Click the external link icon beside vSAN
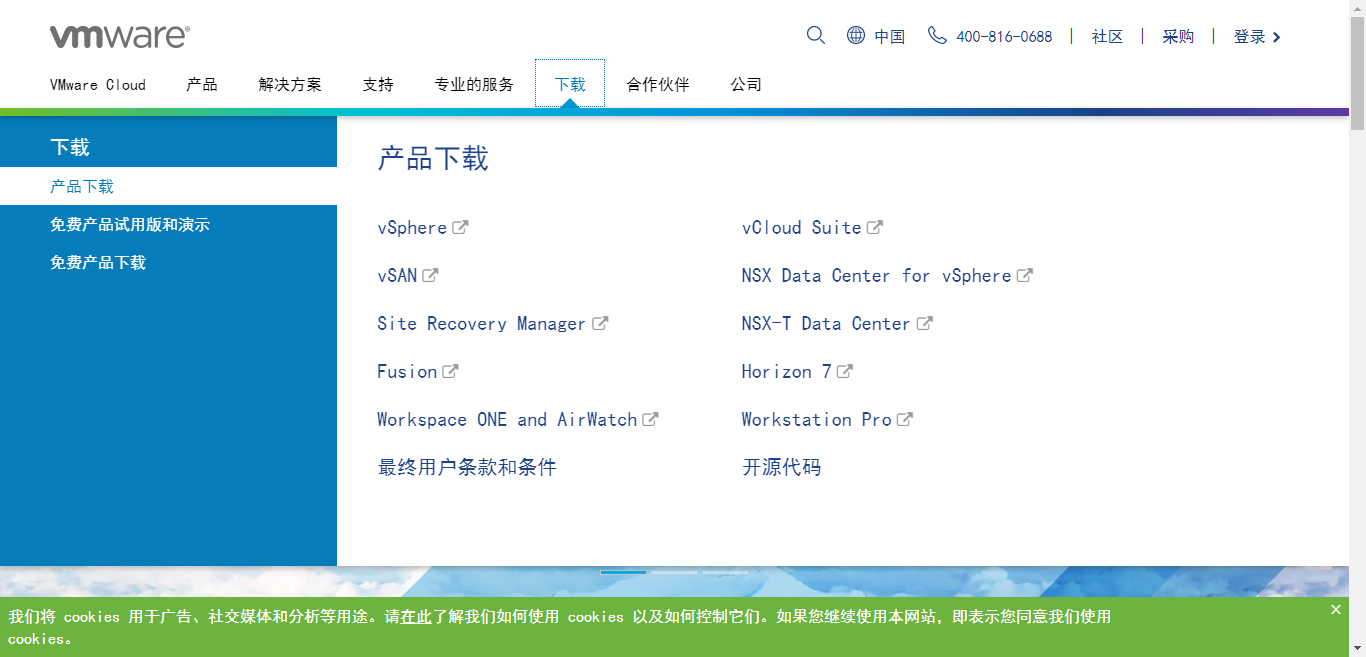The height and width of the screenshot is (657, 1366). coord(430,274)
